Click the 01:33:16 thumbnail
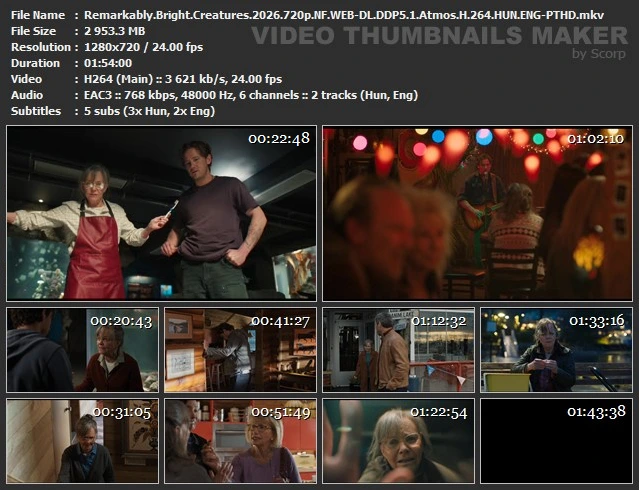This screenshot has height=490, width=639. [557, 350]
